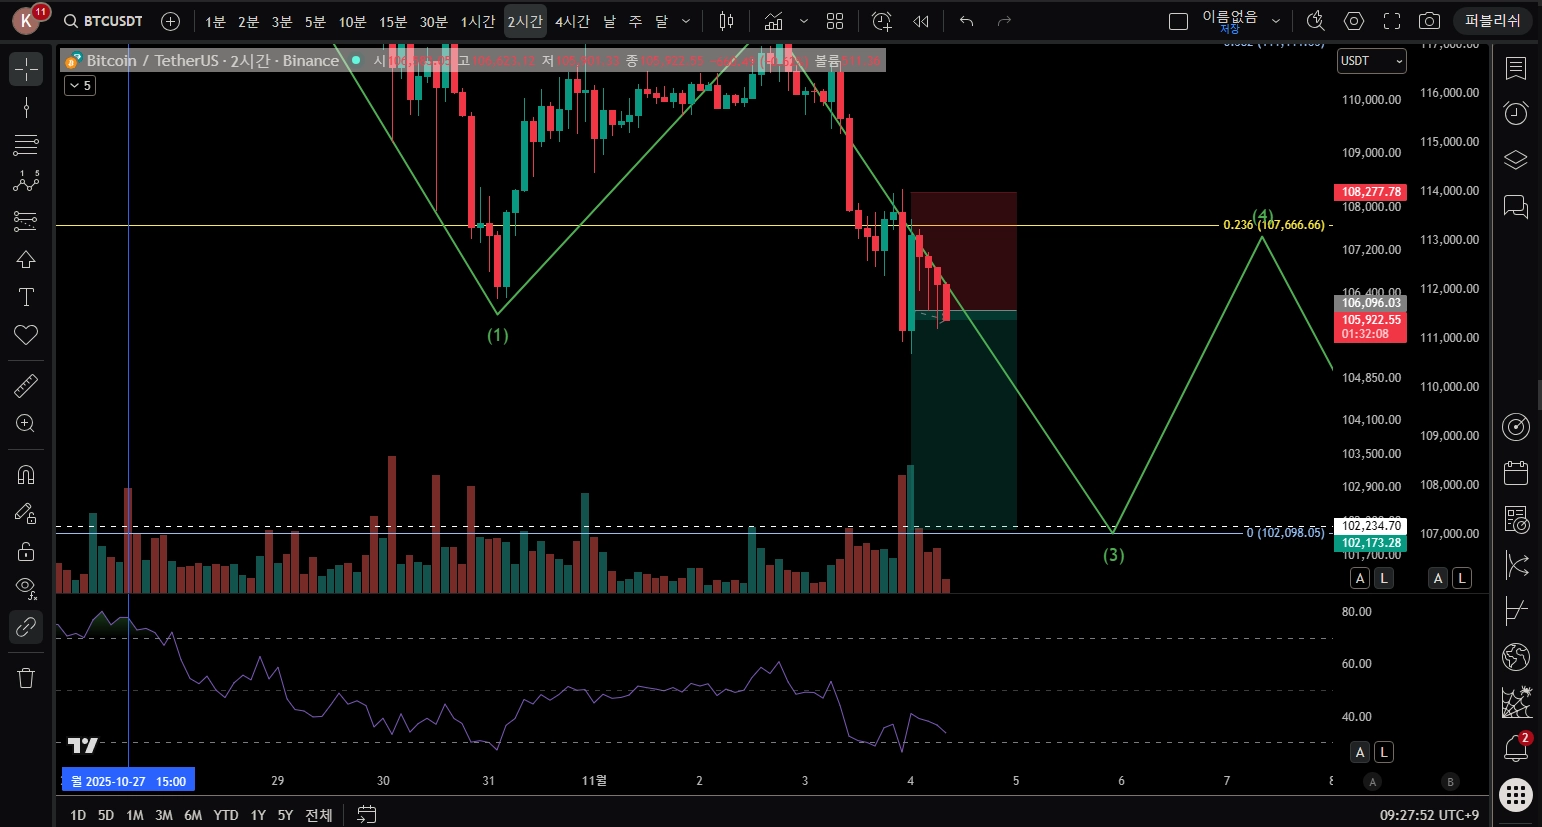Switch to the 5분 interval

point(315,21)
